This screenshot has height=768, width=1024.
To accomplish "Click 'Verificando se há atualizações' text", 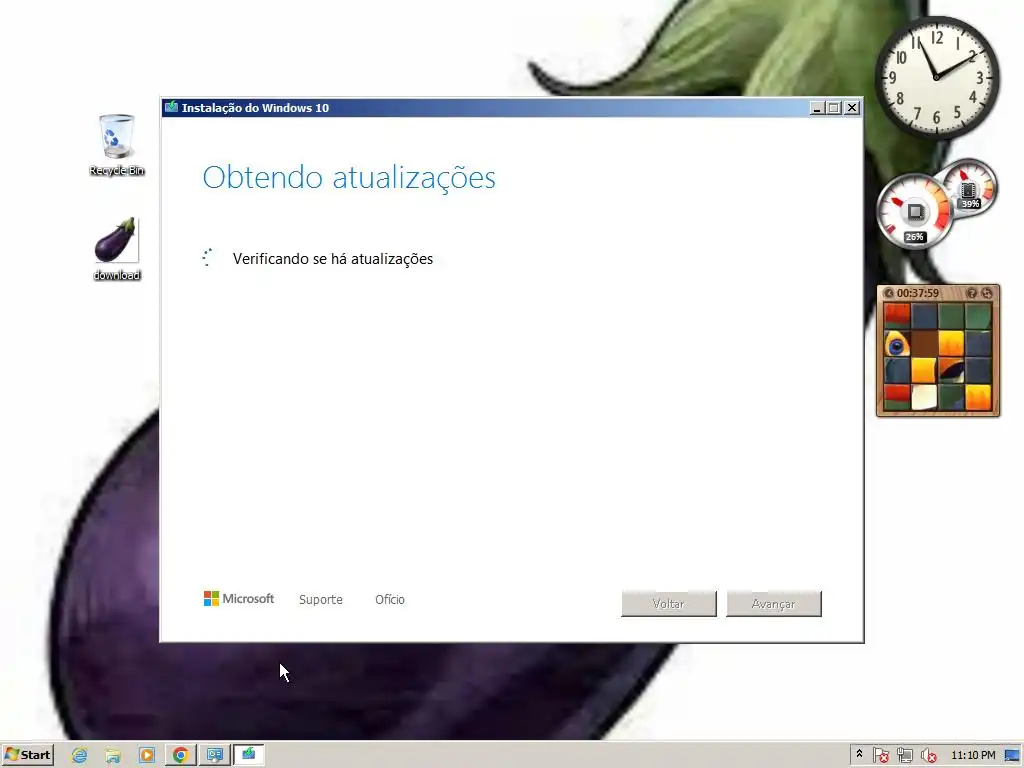I will (x=332, y=259).
